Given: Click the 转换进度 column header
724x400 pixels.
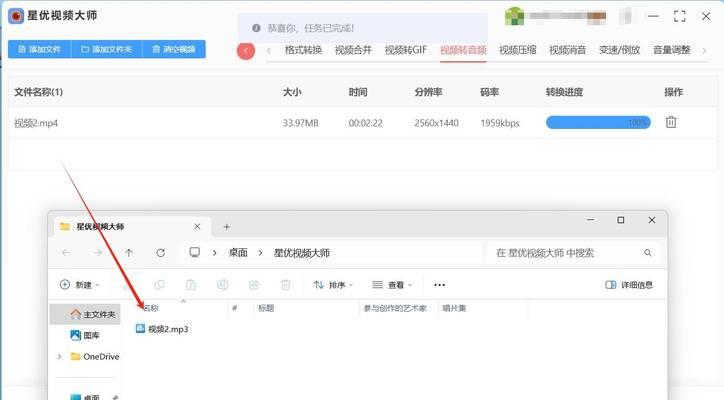Looking at the screenshot, I should pyautogui.click(x=564, y=92).
